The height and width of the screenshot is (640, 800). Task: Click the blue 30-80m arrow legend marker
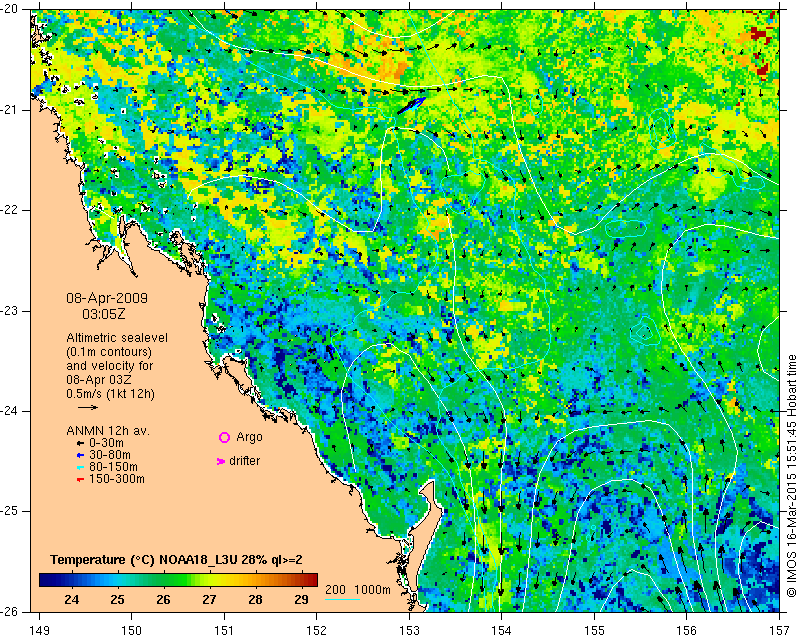click(80, 455)
